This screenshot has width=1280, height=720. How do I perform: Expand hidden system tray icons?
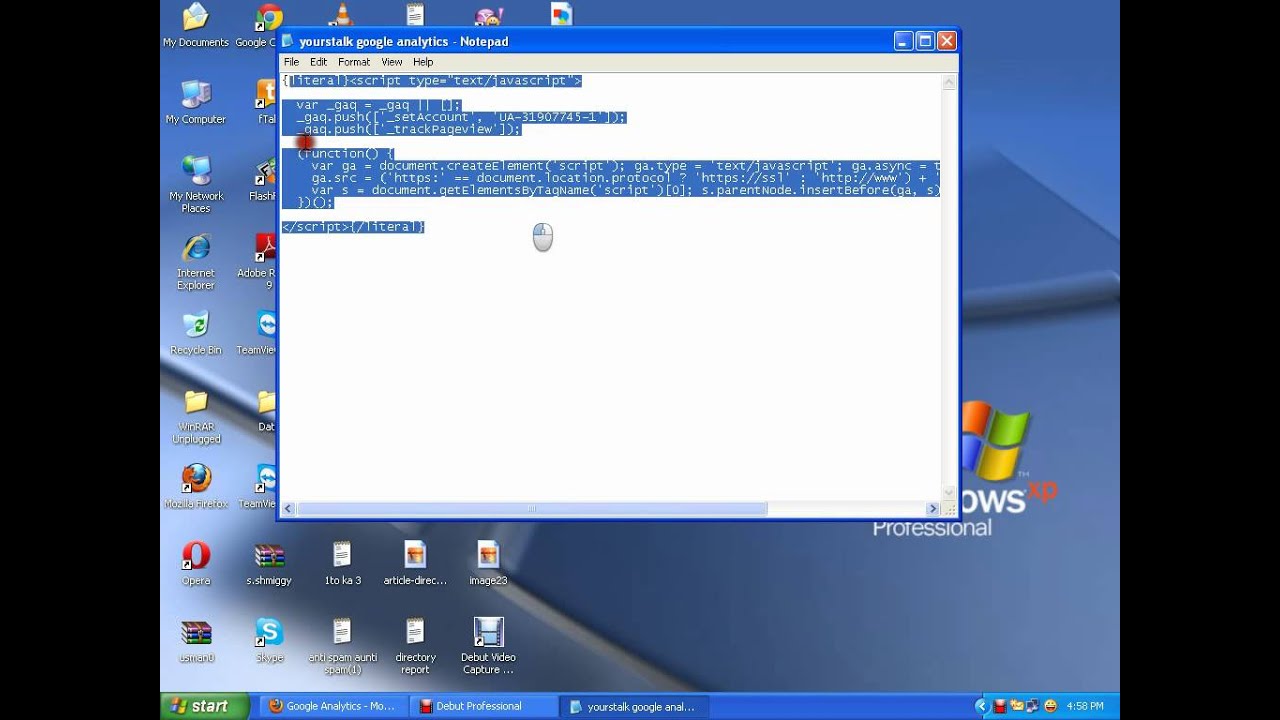coord(981,706)
